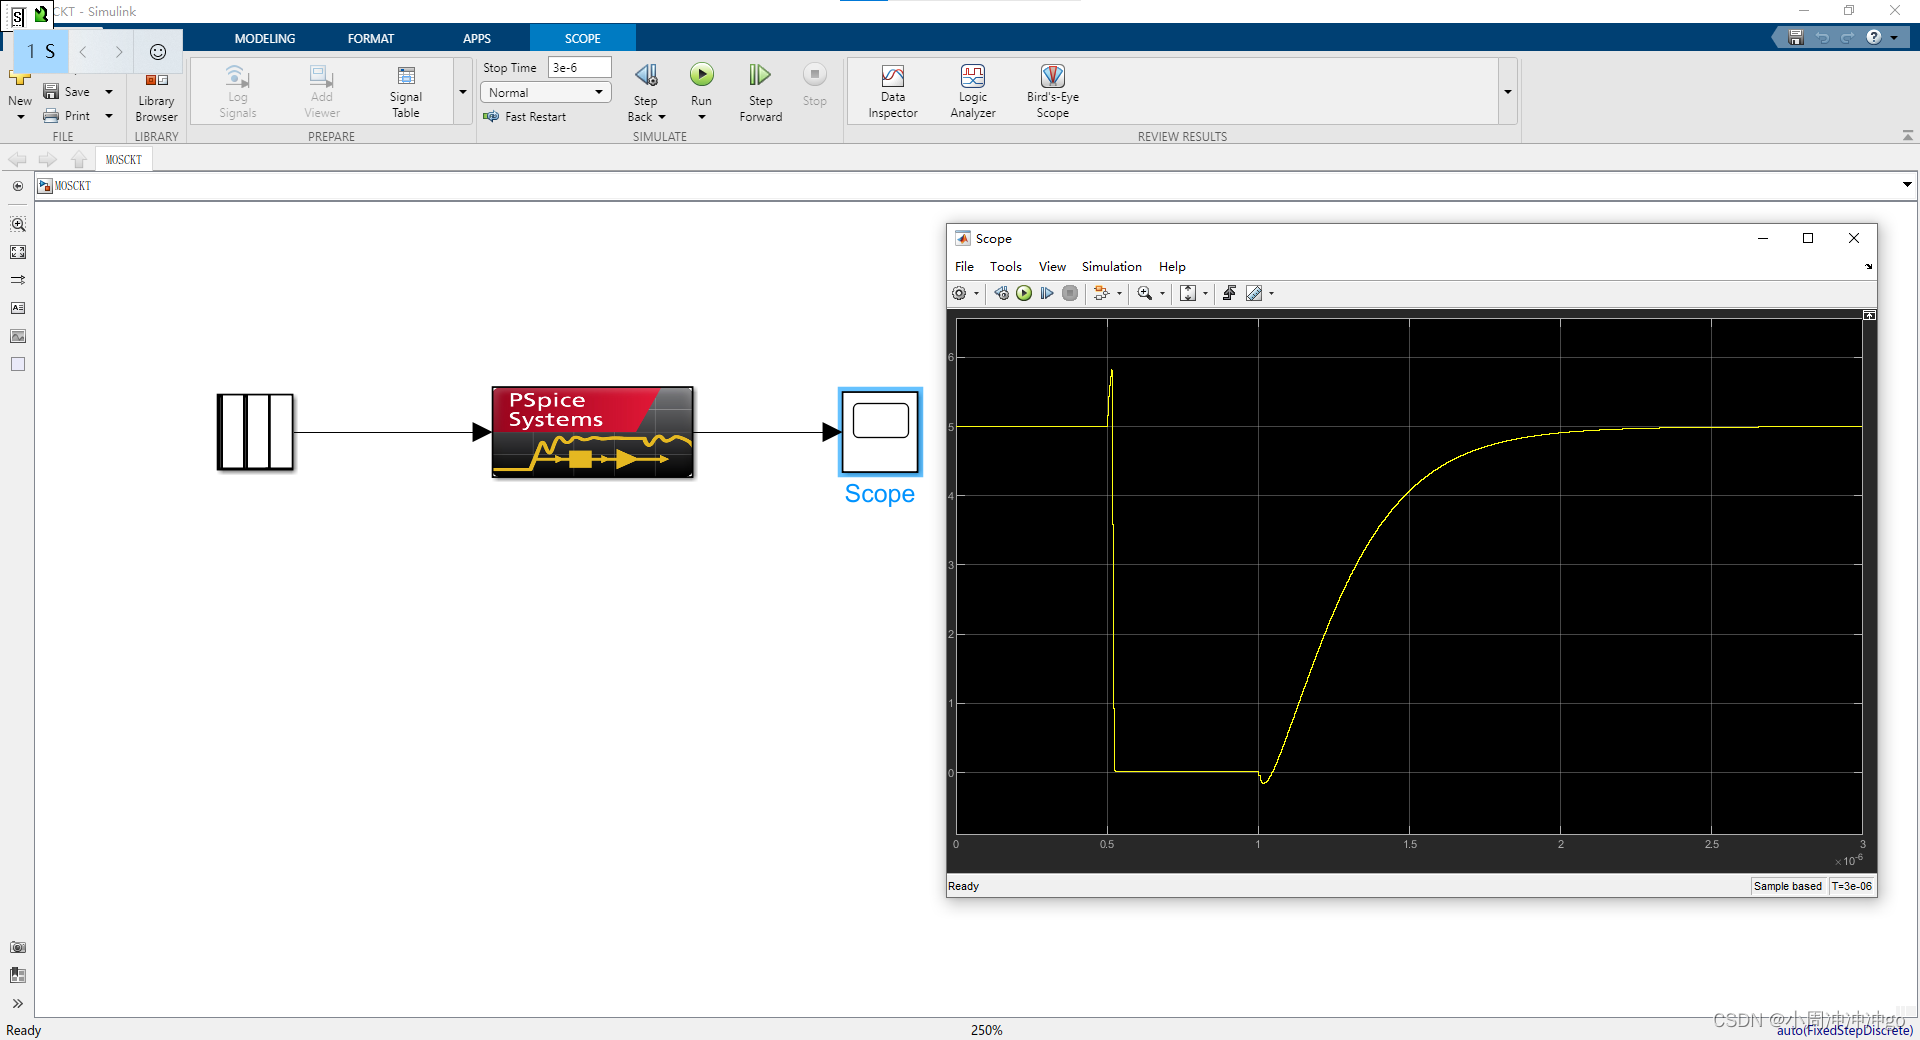Open the Simulation menu in the Scope

click(x=1111, y=266)
